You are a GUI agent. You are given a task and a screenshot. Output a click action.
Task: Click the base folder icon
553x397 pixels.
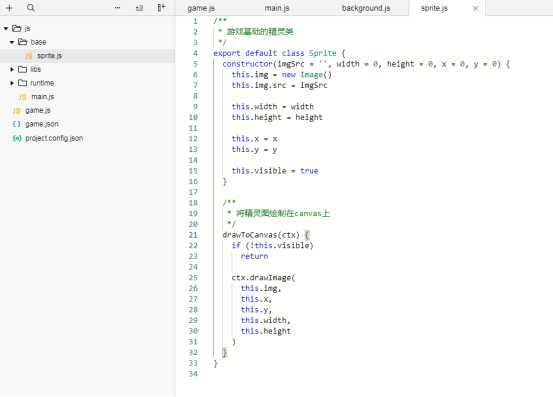point(23,42)
